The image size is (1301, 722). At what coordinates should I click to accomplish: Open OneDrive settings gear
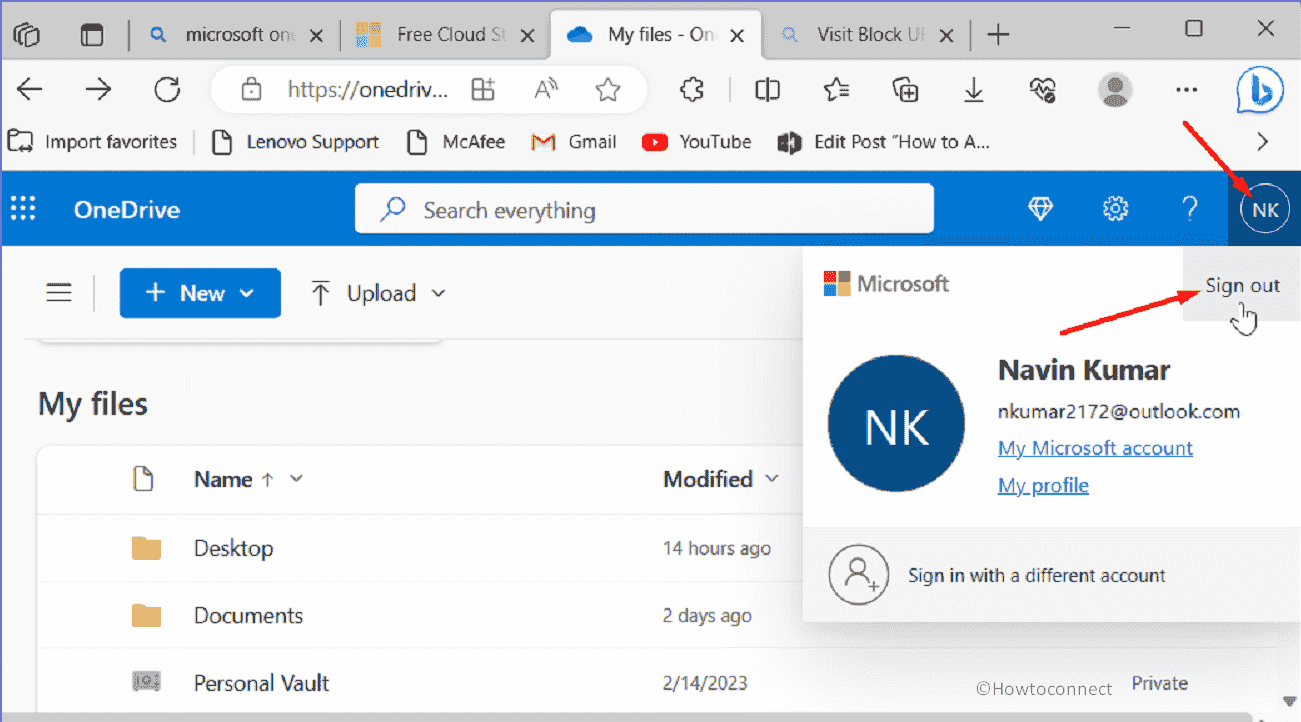1115,209
